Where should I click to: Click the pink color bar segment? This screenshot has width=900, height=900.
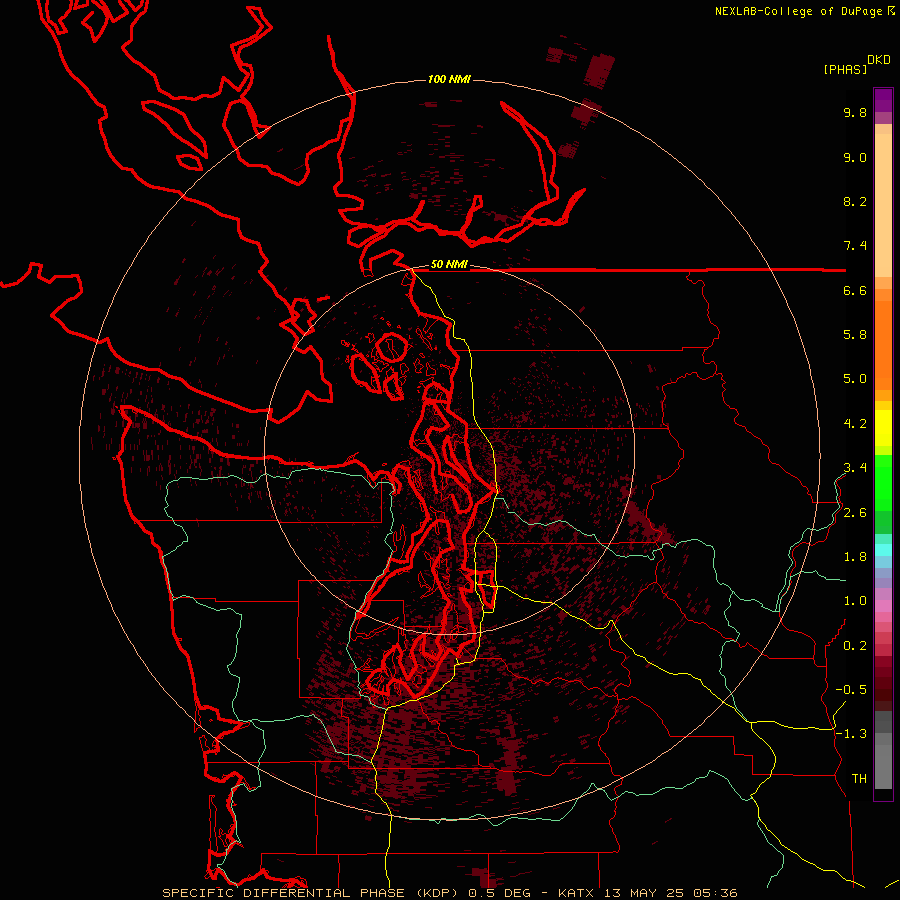(x=883, y=606)
